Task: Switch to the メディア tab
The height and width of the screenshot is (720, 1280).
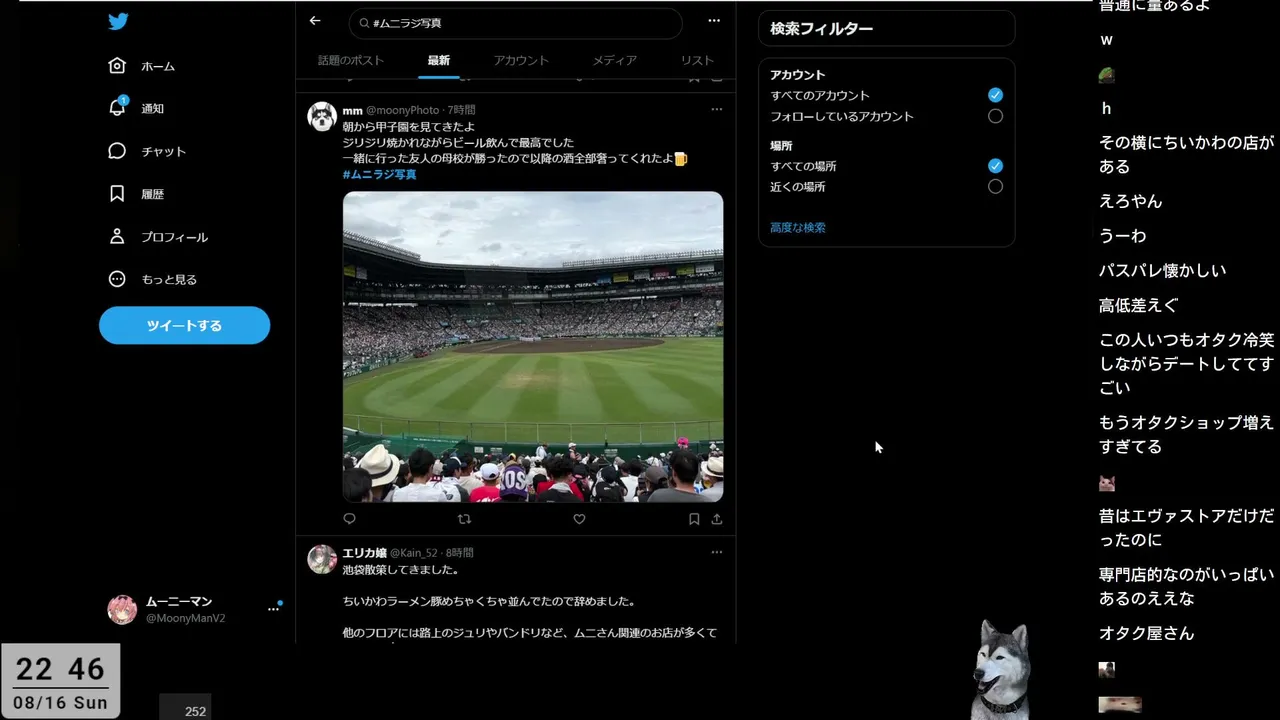Action: pos(614,60)
